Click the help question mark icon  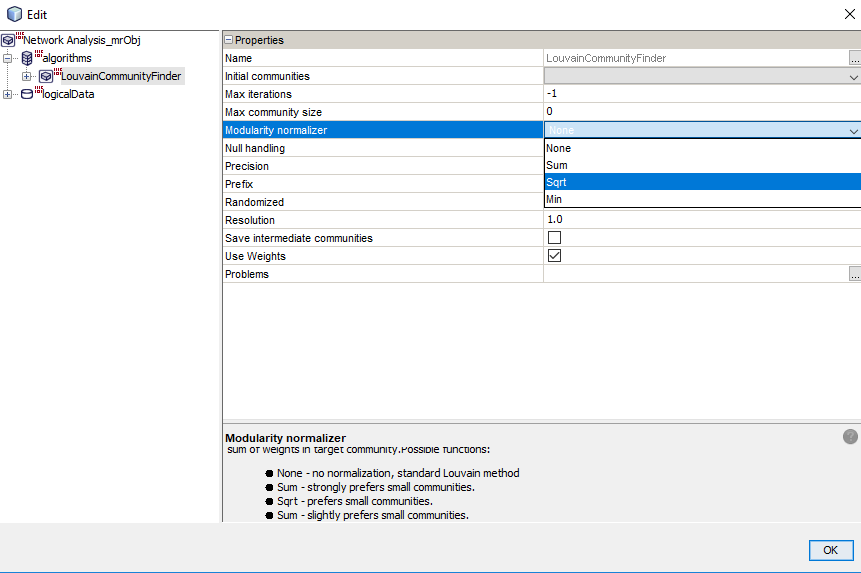[x=850, y=437]
